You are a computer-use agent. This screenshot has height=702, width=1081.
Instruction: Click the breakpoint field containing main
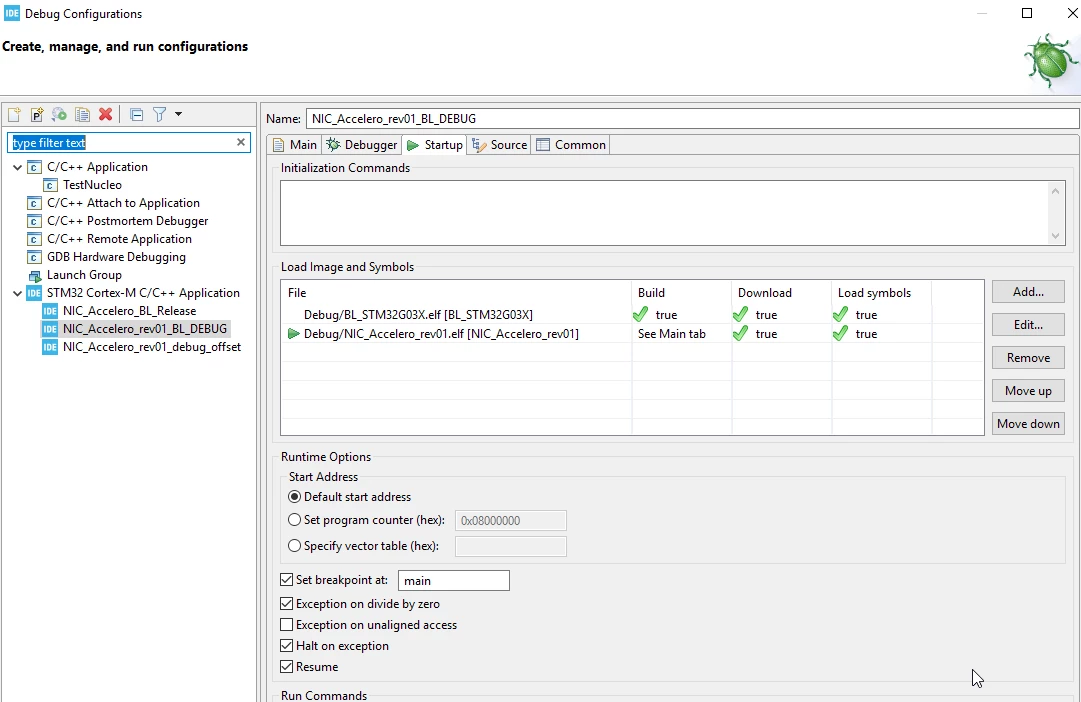(454, 581)
